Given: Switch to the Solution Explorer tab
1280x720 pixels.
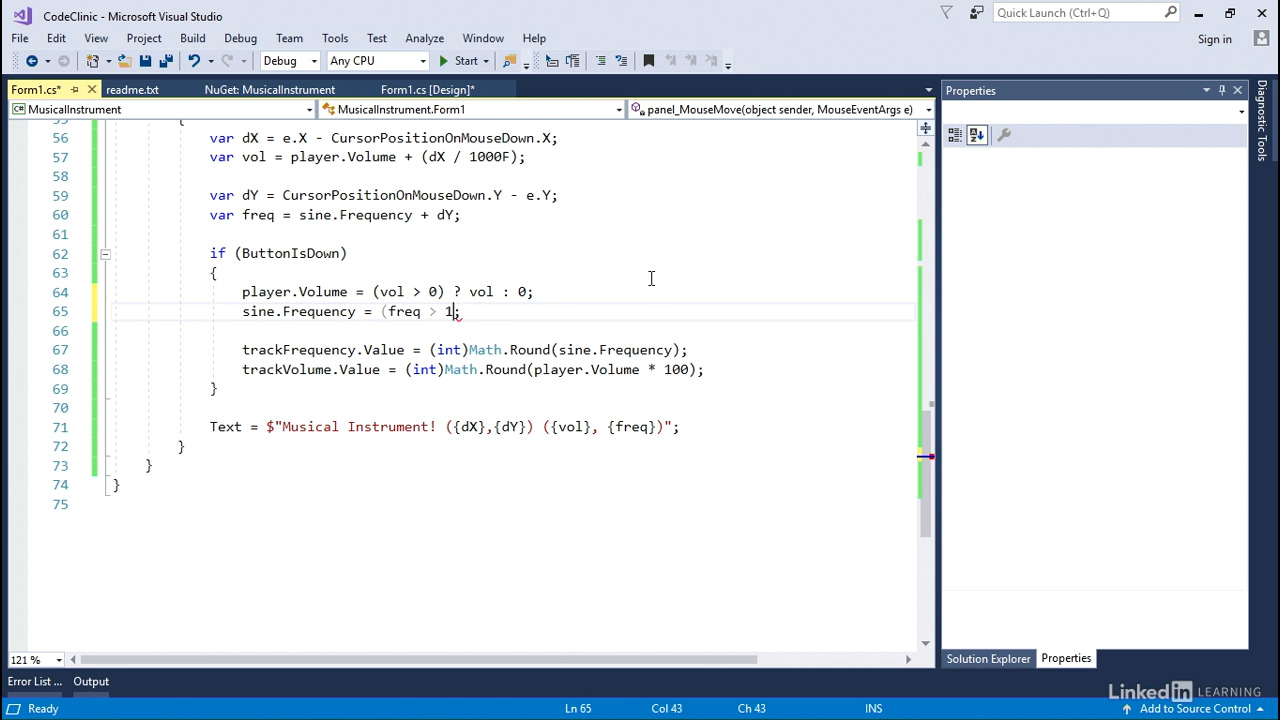Looking at the screenshot, I should pos(988,659).
